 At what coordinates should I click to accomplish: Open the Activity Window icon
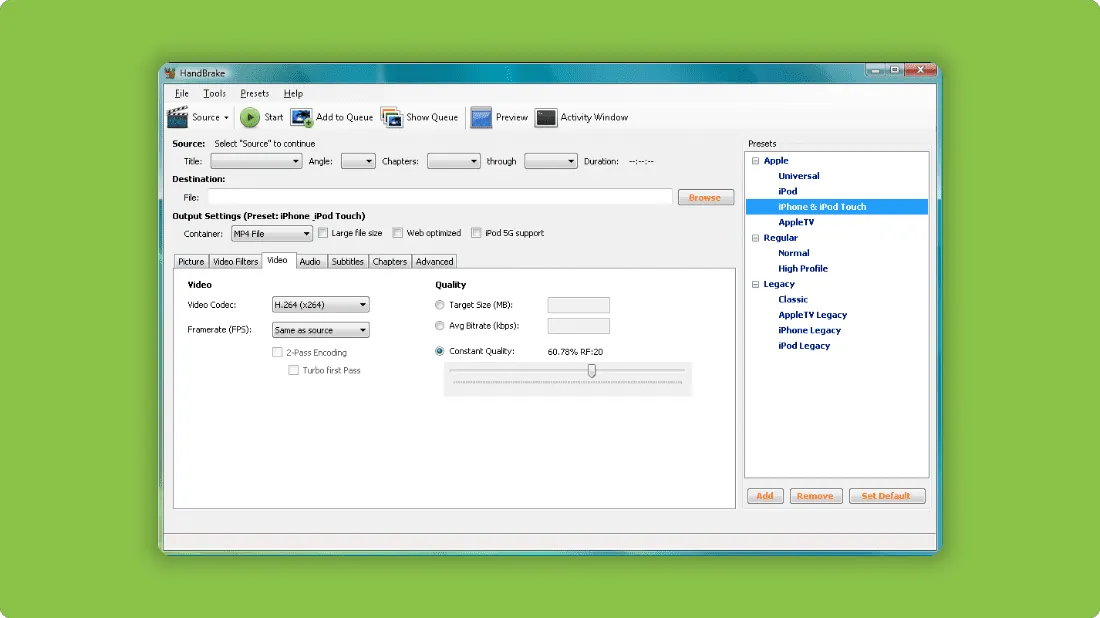(546, 117)
